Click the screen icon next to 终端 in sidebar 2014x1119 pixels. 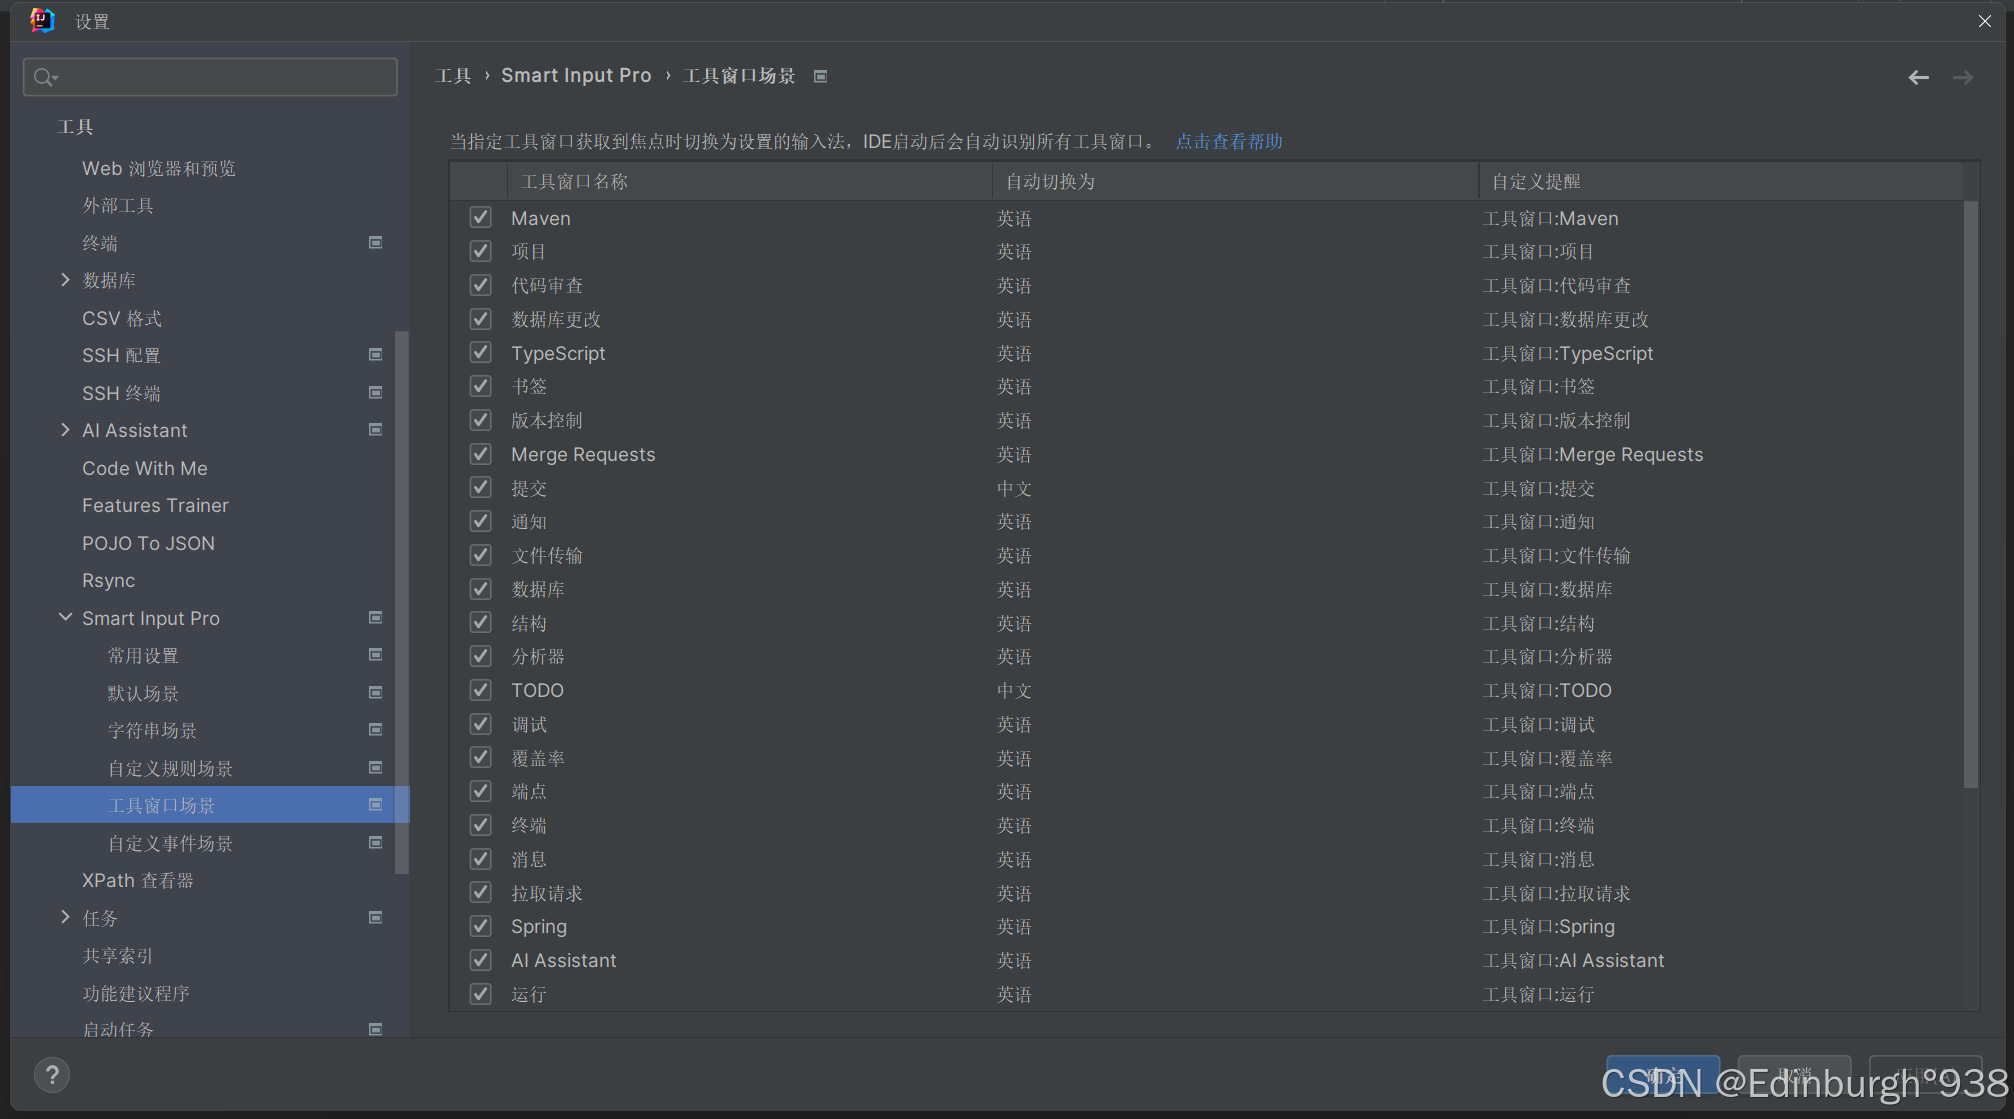click(376, 242)
